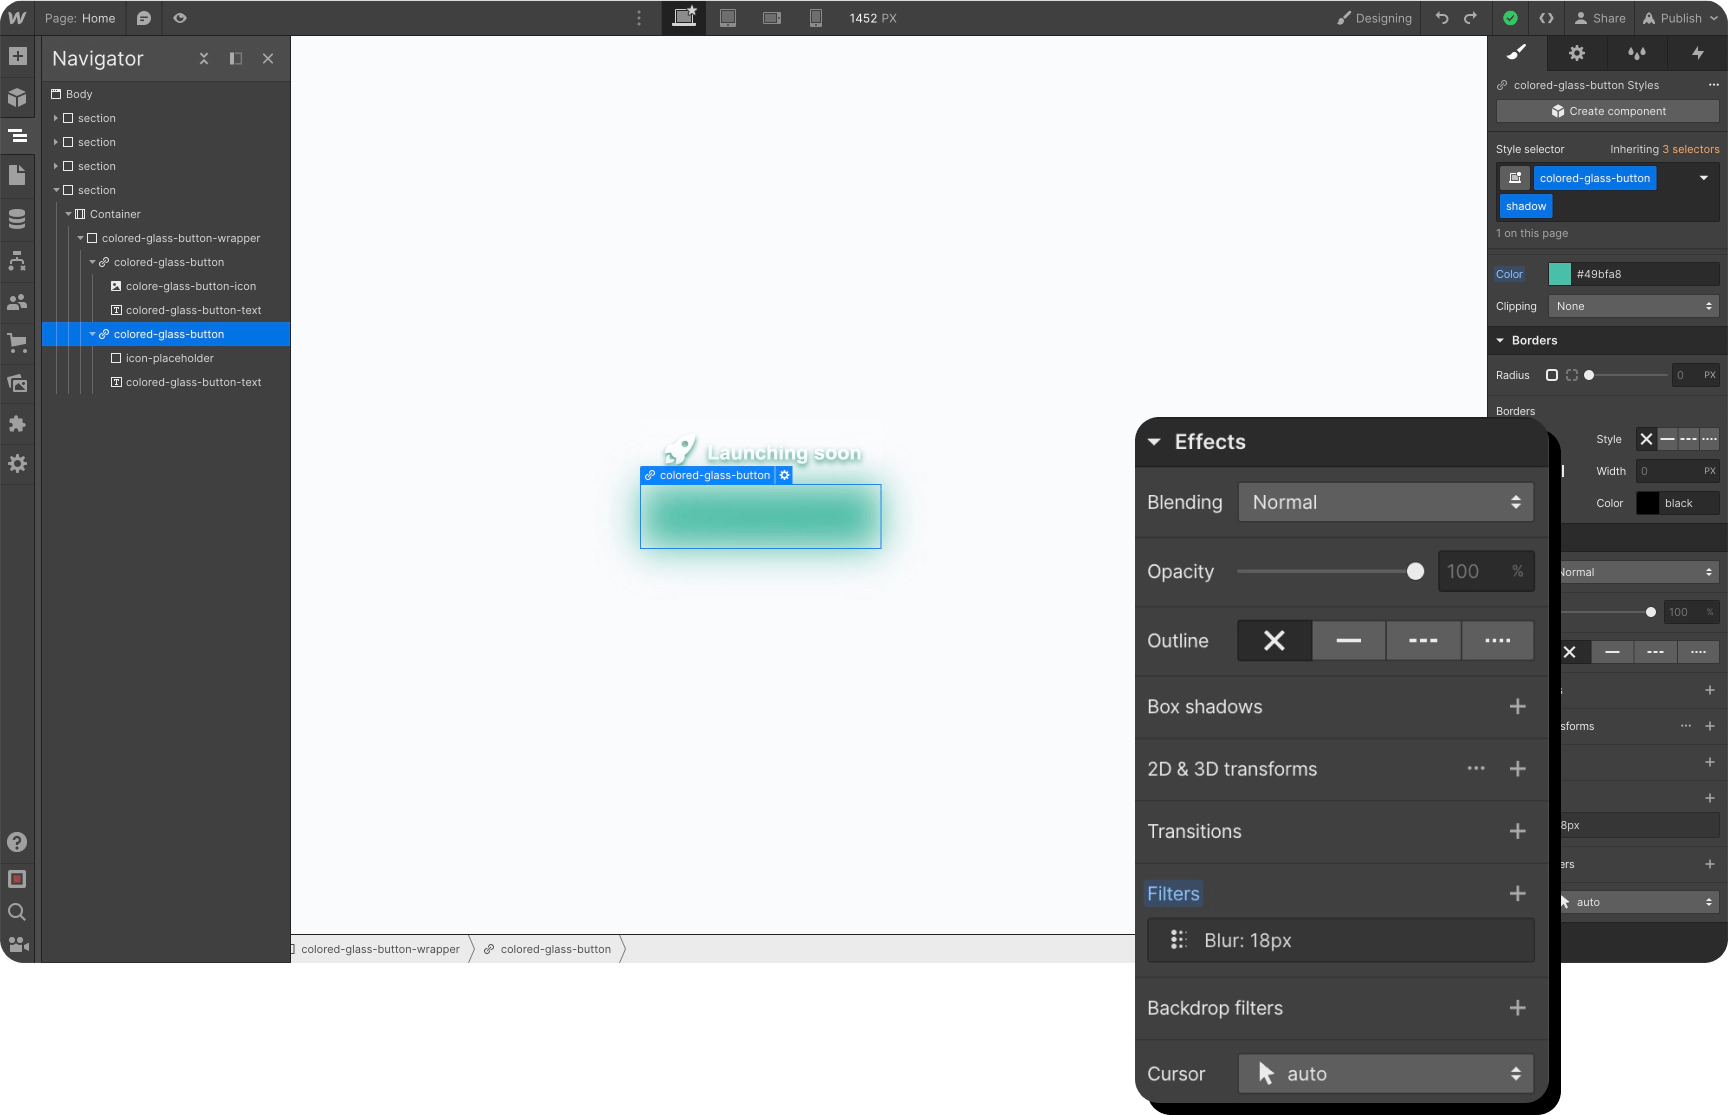Open the Blending dropdown in Effects
The width and height of the screenshot is (1728, 1115).
click(x=1384, y=502)
